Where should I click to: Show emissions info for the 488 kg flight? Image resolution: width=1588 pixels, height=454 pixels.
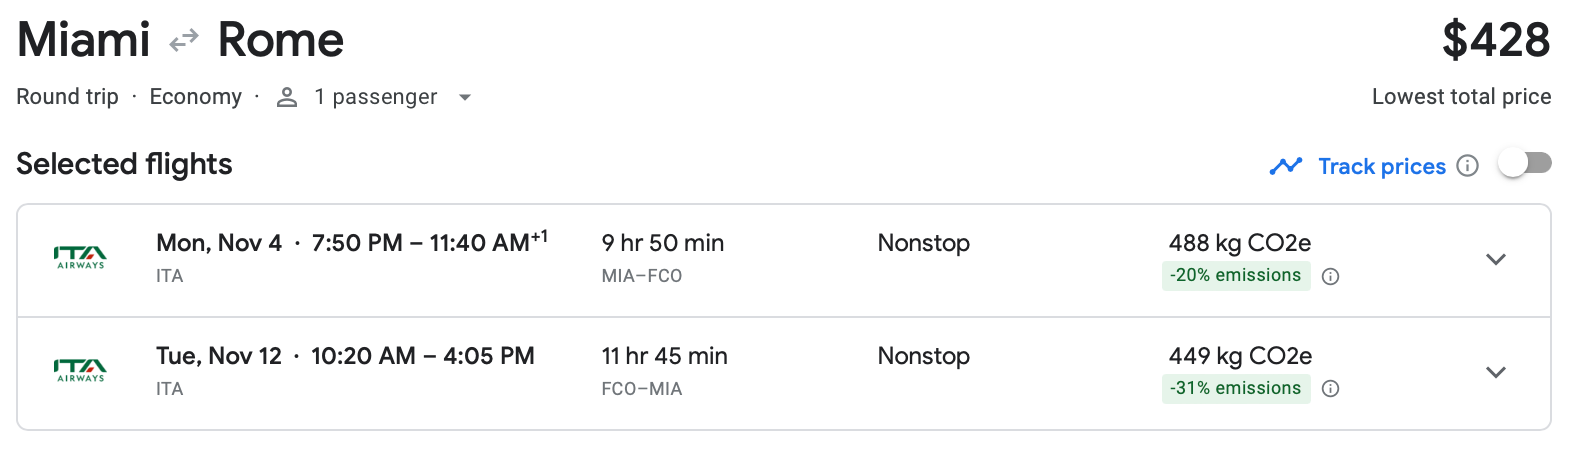tap(1330, 277)
